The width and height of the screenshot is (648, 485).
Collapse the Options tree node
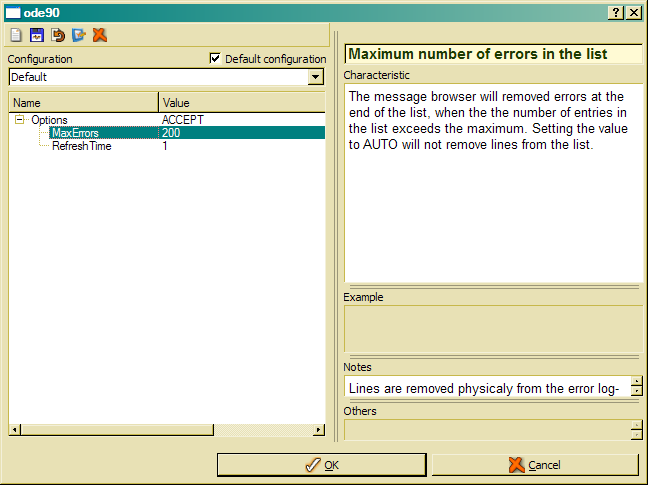point(20,120)
